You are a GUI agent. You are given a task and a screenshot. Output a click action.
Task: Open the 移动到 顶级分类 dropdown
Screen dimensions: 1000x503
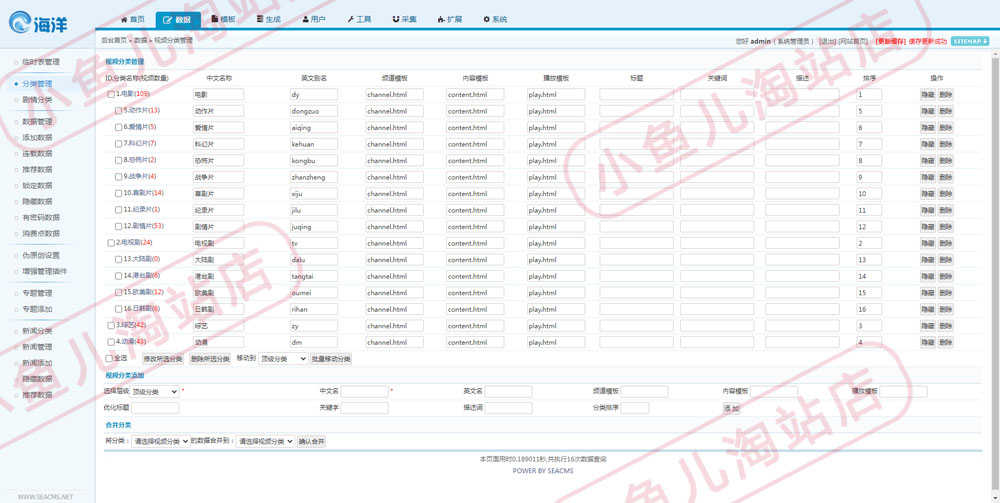point(283,359)
